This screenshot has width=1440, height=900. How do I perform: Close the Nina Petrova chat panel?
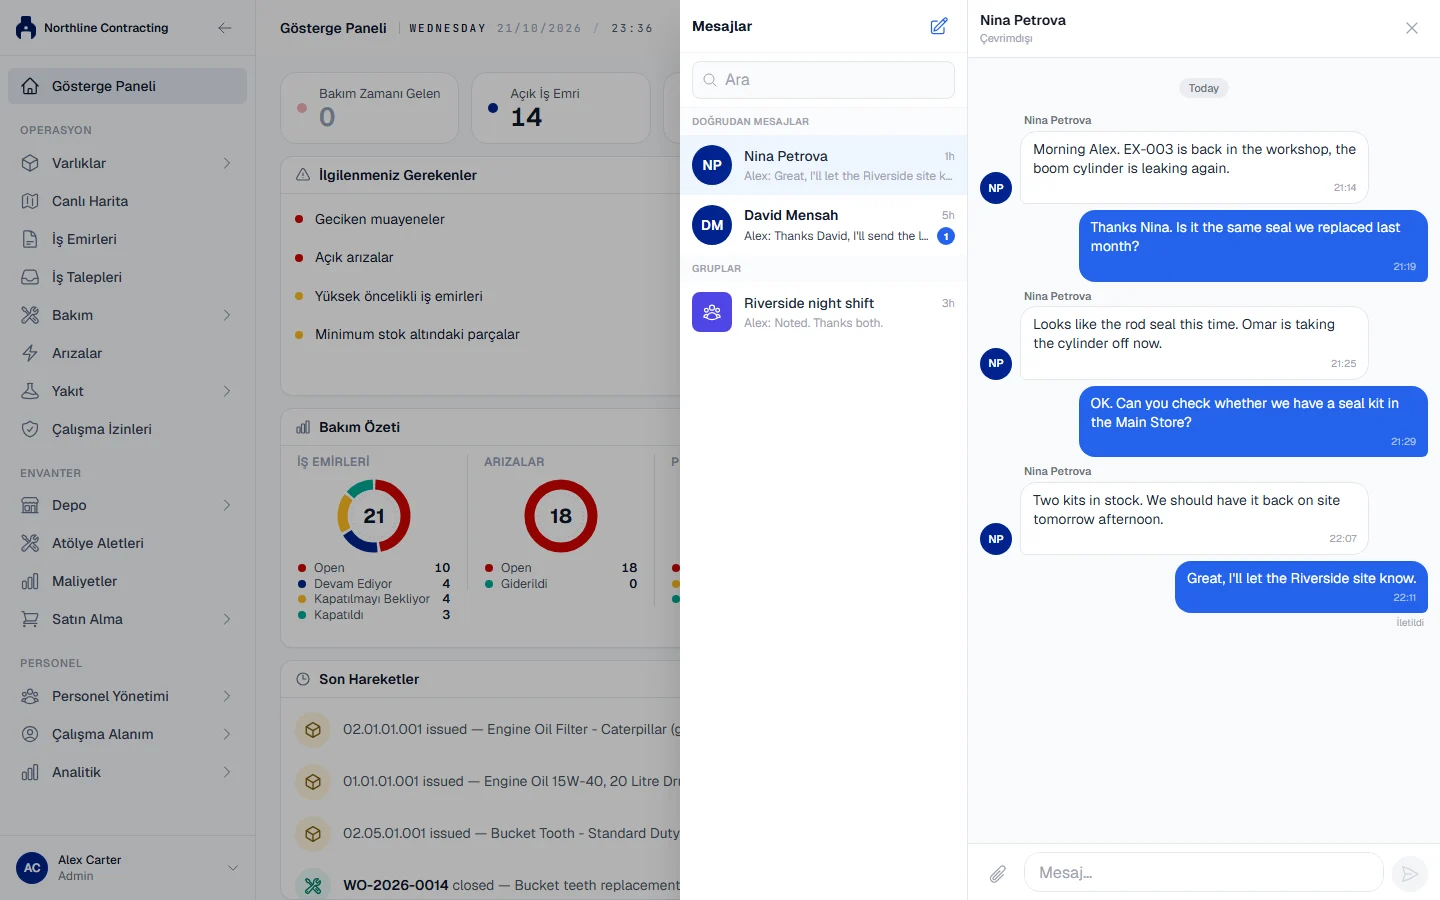(x=1412, y=28)
